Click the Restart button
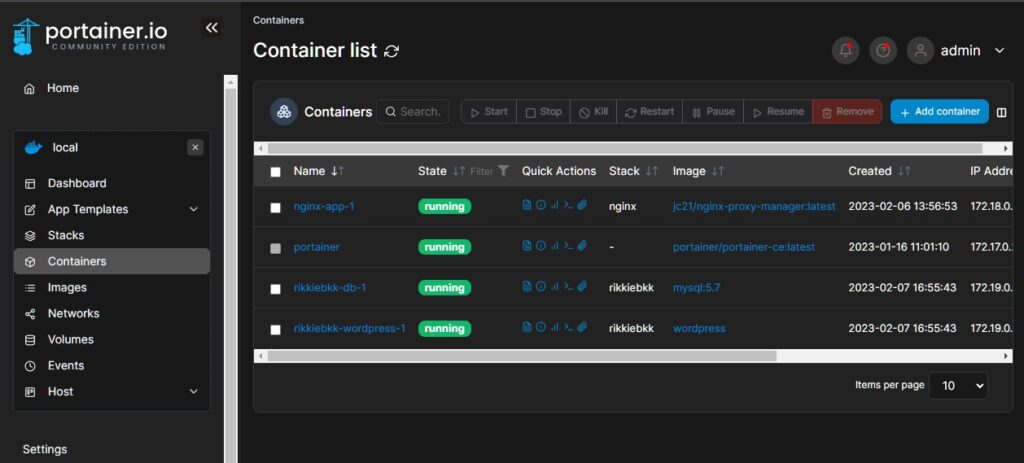The image size is (1024, 463). pyautogui.click(x=650, y=112)
